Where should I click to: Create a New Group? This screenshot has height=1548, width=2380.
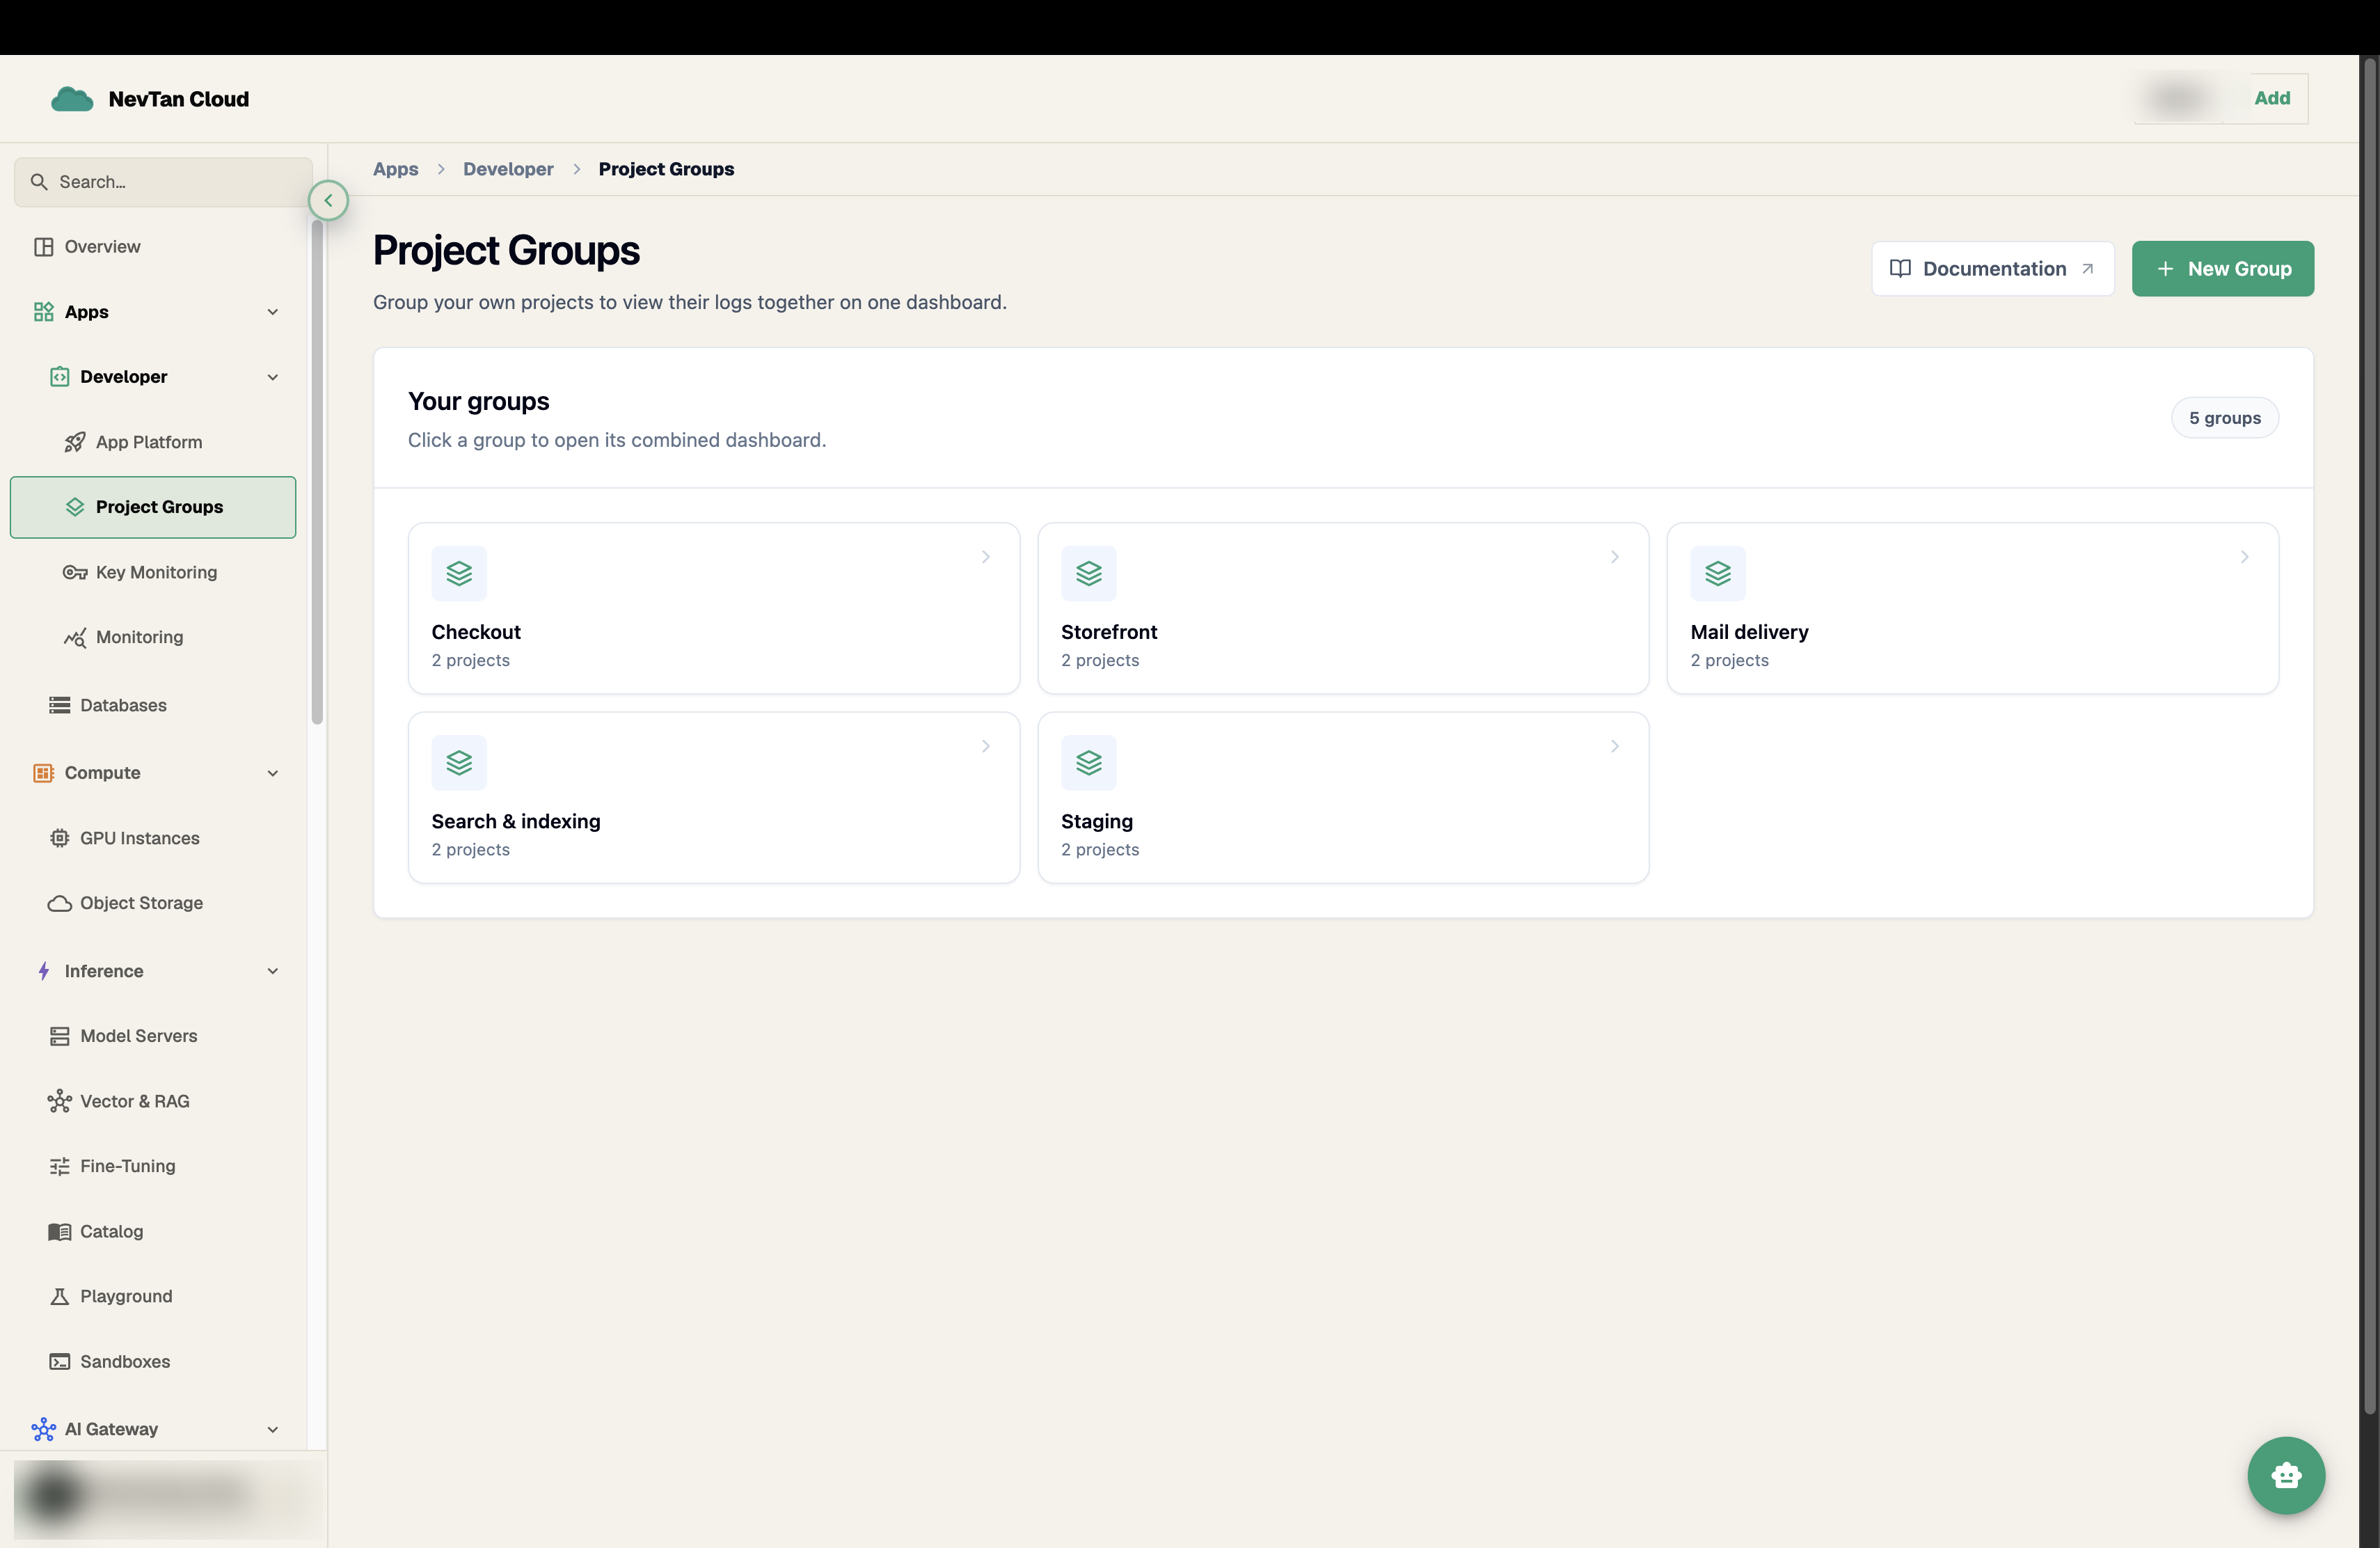click(x=2222, y=269)
